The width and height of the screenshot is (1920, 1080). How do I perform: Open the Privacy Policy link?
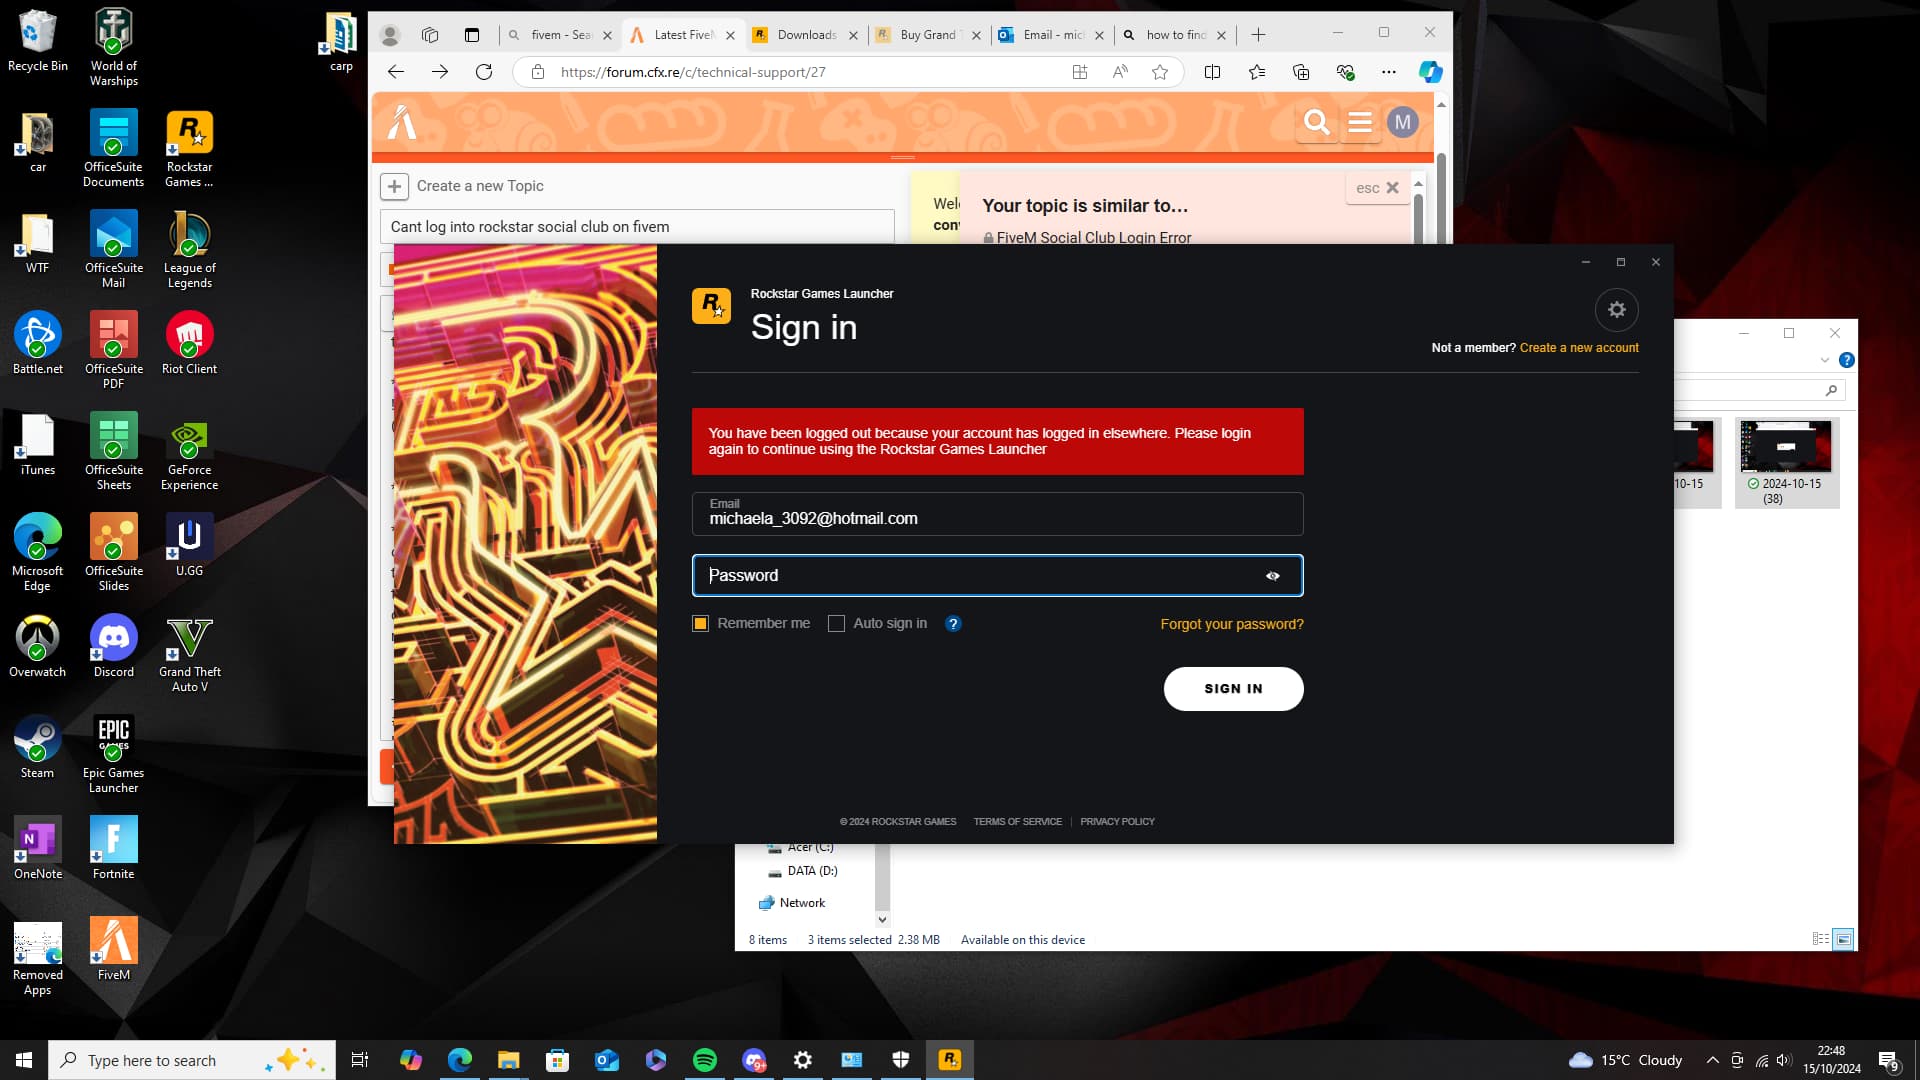(1117, 822)
